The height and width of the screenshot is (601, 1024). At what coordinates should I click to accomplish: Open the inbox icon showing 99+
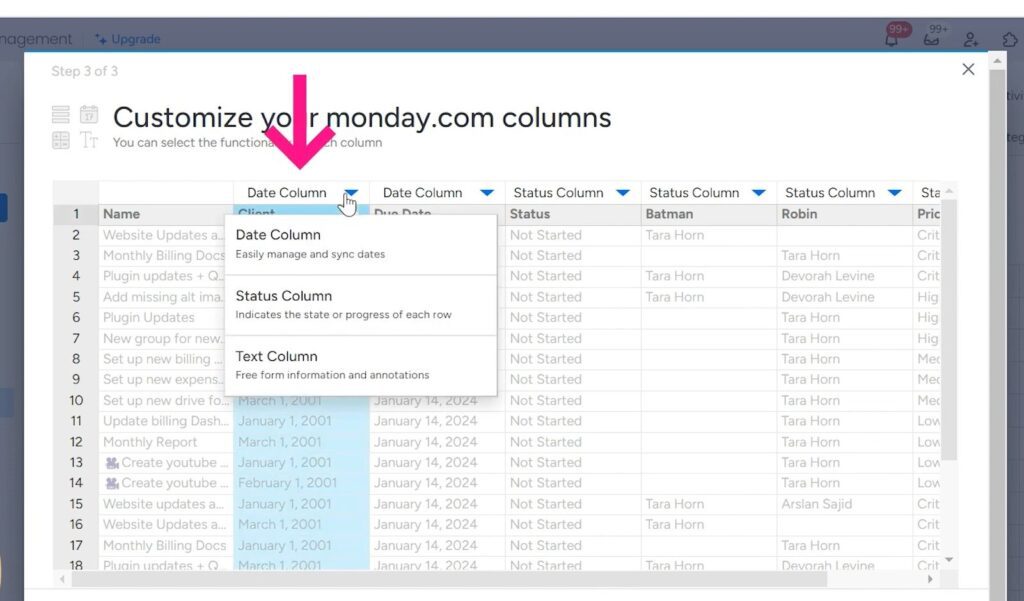(932, 39)
